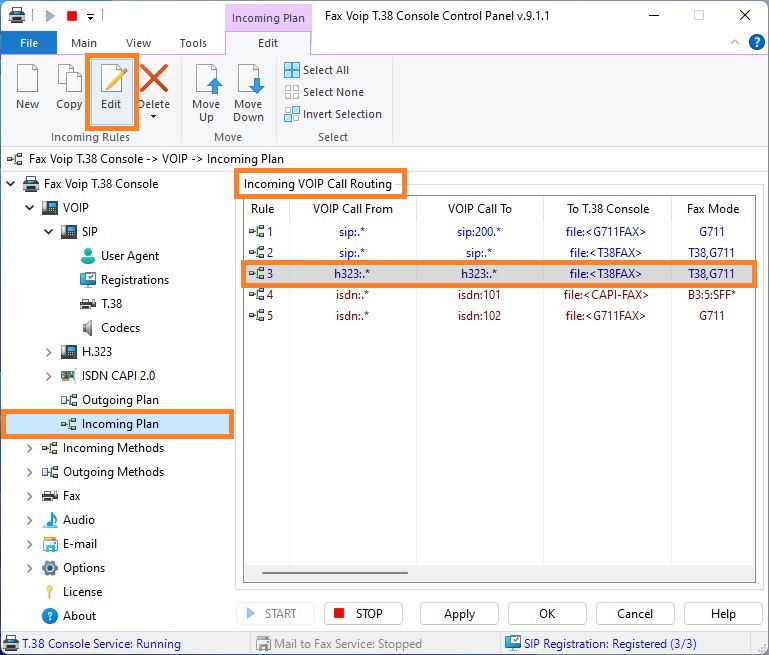Click the Fax machine icon in tree

50,496
